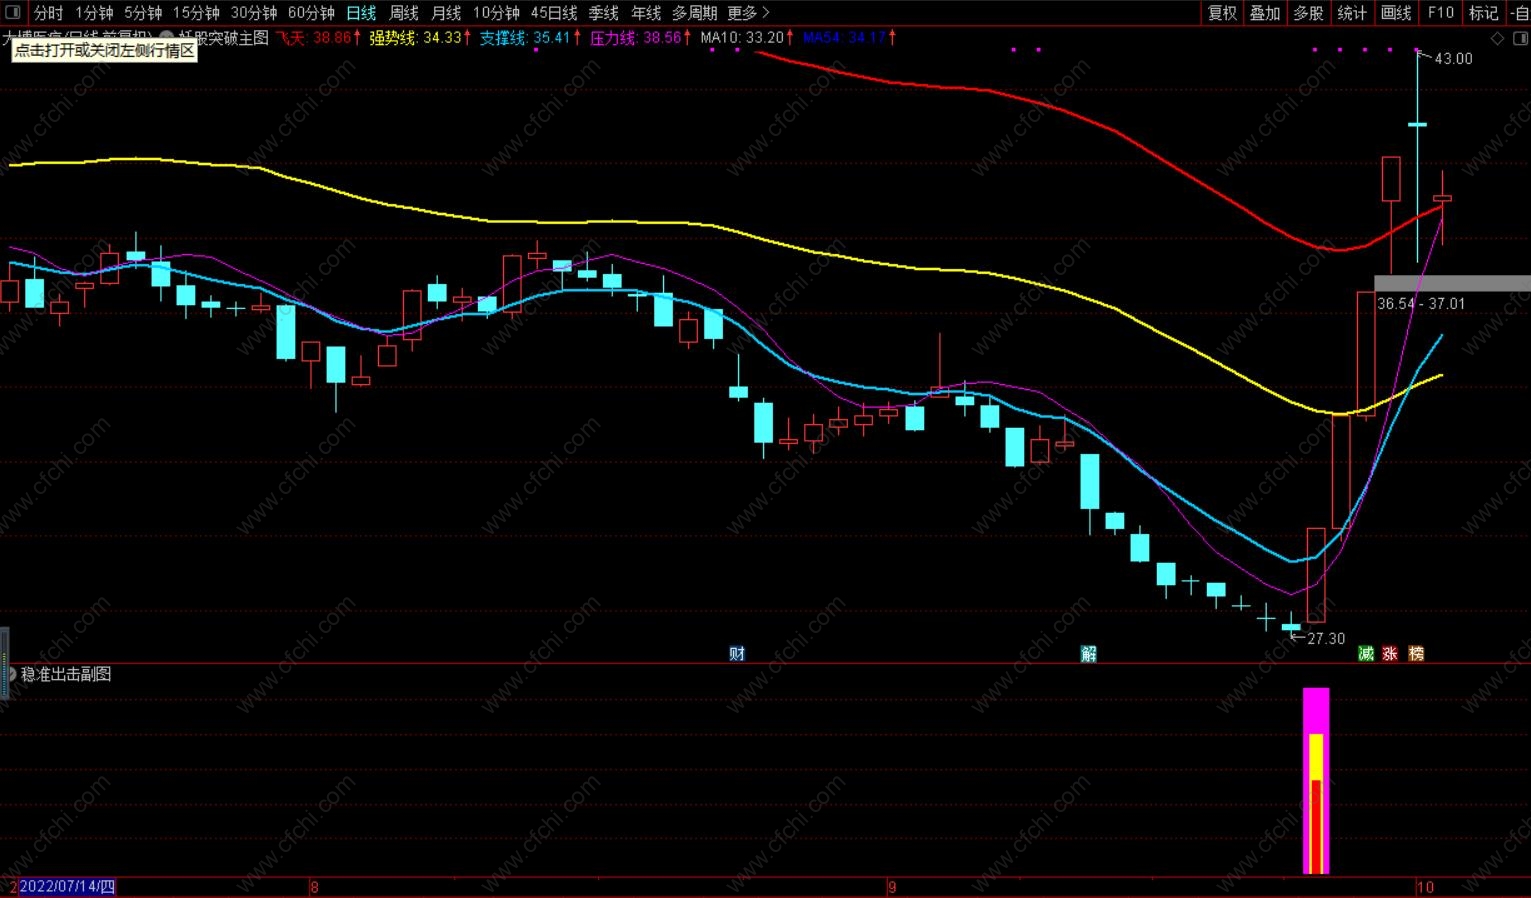Screen dimensions: 1531x898
Task: Click the 43.00 high price label
Action: [x=1453, y=58]
